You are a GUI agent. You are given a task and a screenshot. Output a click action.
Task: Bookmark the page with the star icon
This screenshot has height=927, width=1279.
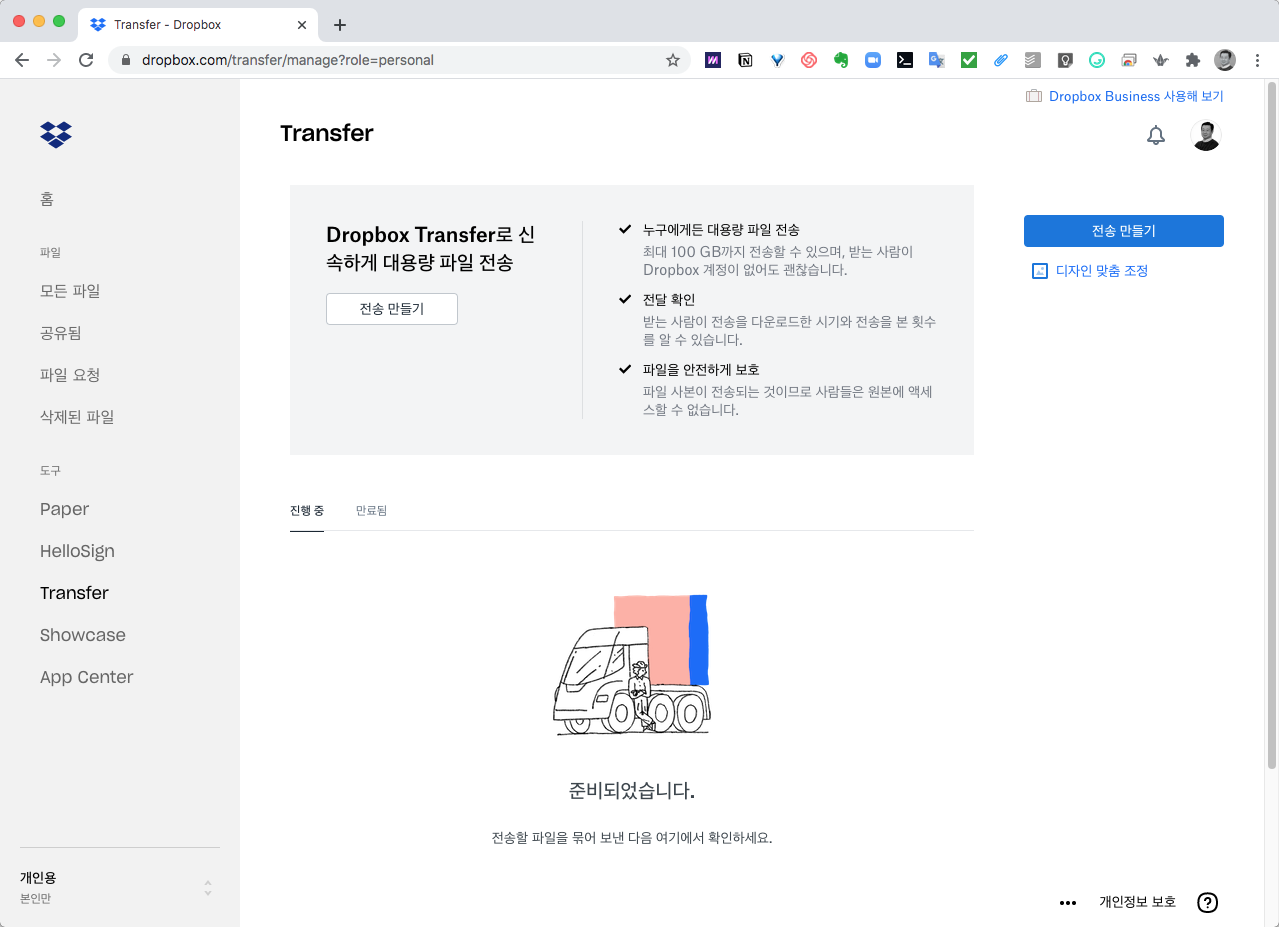tap(673, 60)
